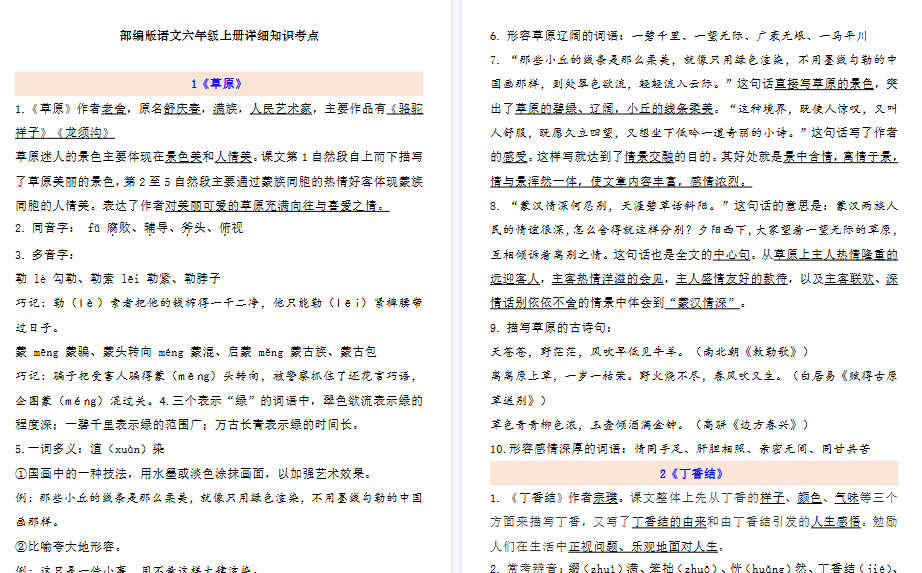Image resolution: width=922 pixels, height=573 pixels.
Task: Select the section heading 1《草原》
Action: pyautogui.click(x=216, y=84)
